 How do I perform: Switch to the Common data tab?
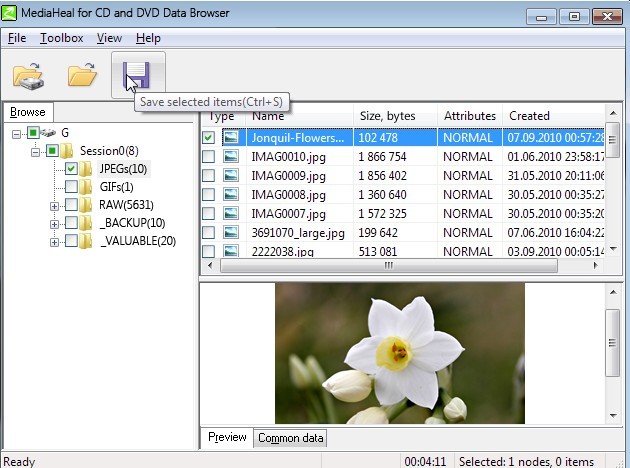click(x=290, y=438)
